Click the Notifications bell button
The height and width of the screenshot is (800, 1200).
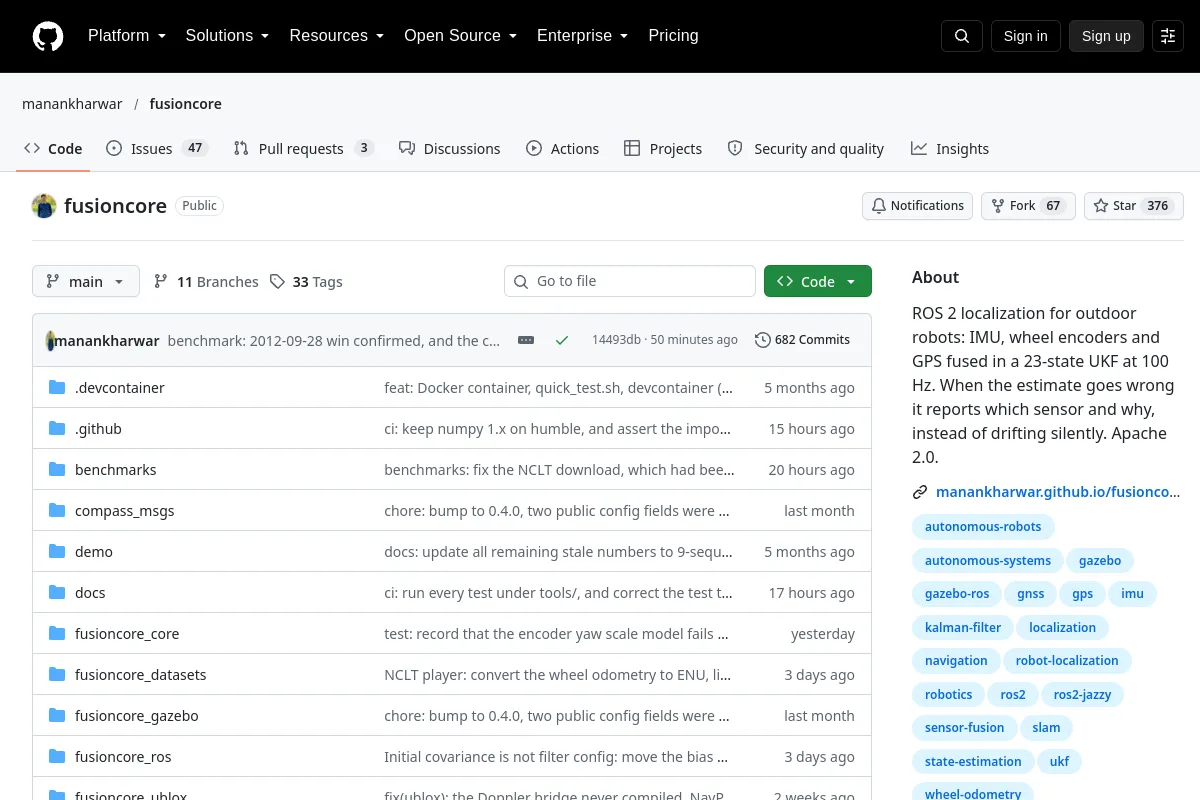(x=918, y=206)
